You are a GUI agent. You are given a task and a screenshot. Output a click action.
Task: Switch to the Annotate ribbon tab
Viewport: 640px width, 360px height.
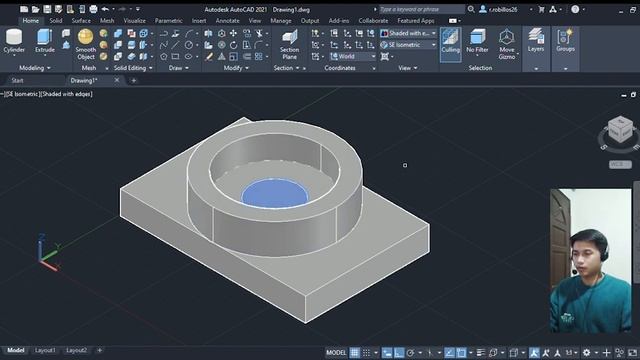pos(227,20)
